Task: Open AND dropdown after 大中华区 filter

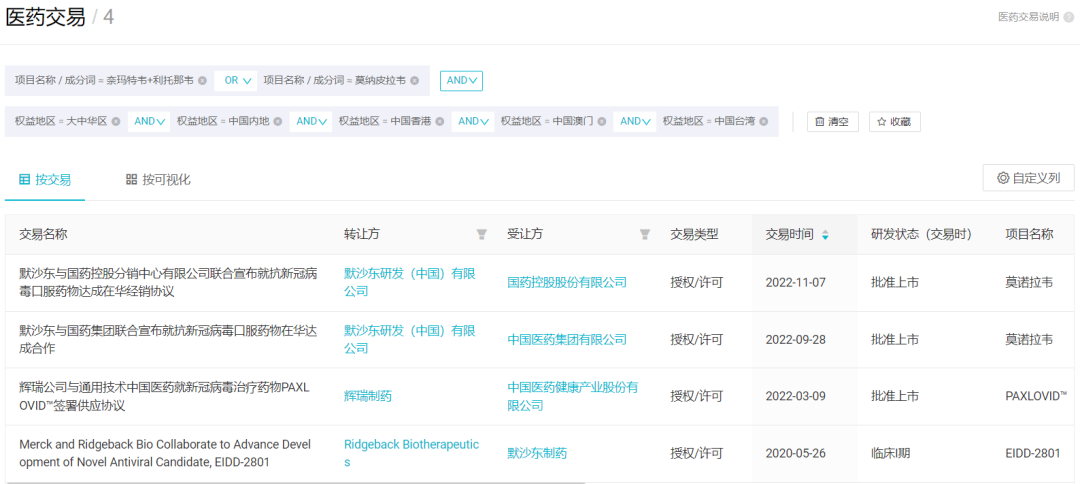Action: [149, 121]
